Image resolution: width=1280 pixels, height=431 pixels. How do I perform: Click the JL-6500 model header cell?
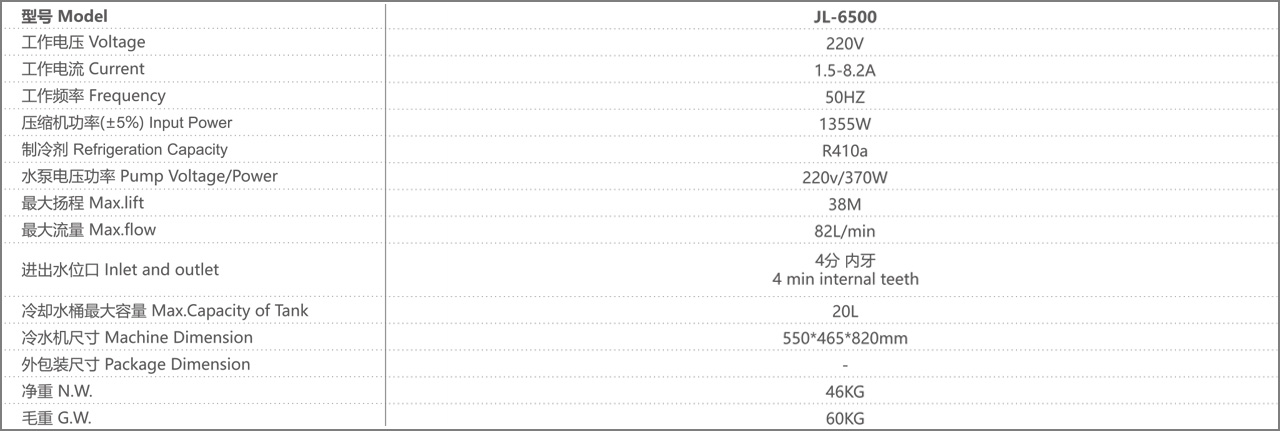845,16
